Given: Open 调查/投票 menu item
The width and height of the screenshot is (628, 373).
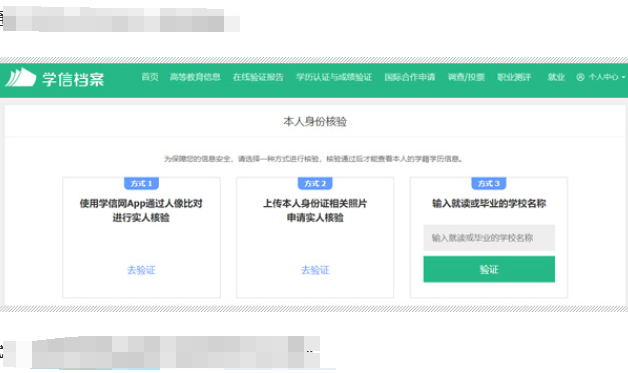Looking at the screenshot, I should tap(466, 77).
